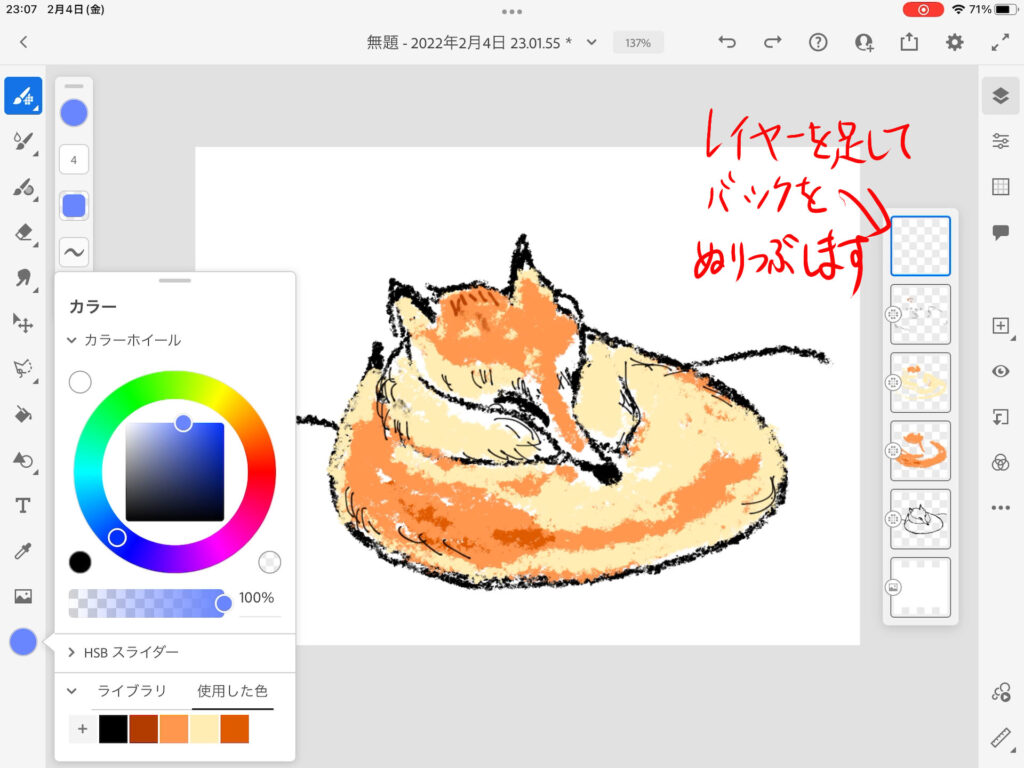The width and height of the screenshot is (1024, 768).
Task: Toggle the drawing aids ruler icon
Action: [x=1000, y=738]
